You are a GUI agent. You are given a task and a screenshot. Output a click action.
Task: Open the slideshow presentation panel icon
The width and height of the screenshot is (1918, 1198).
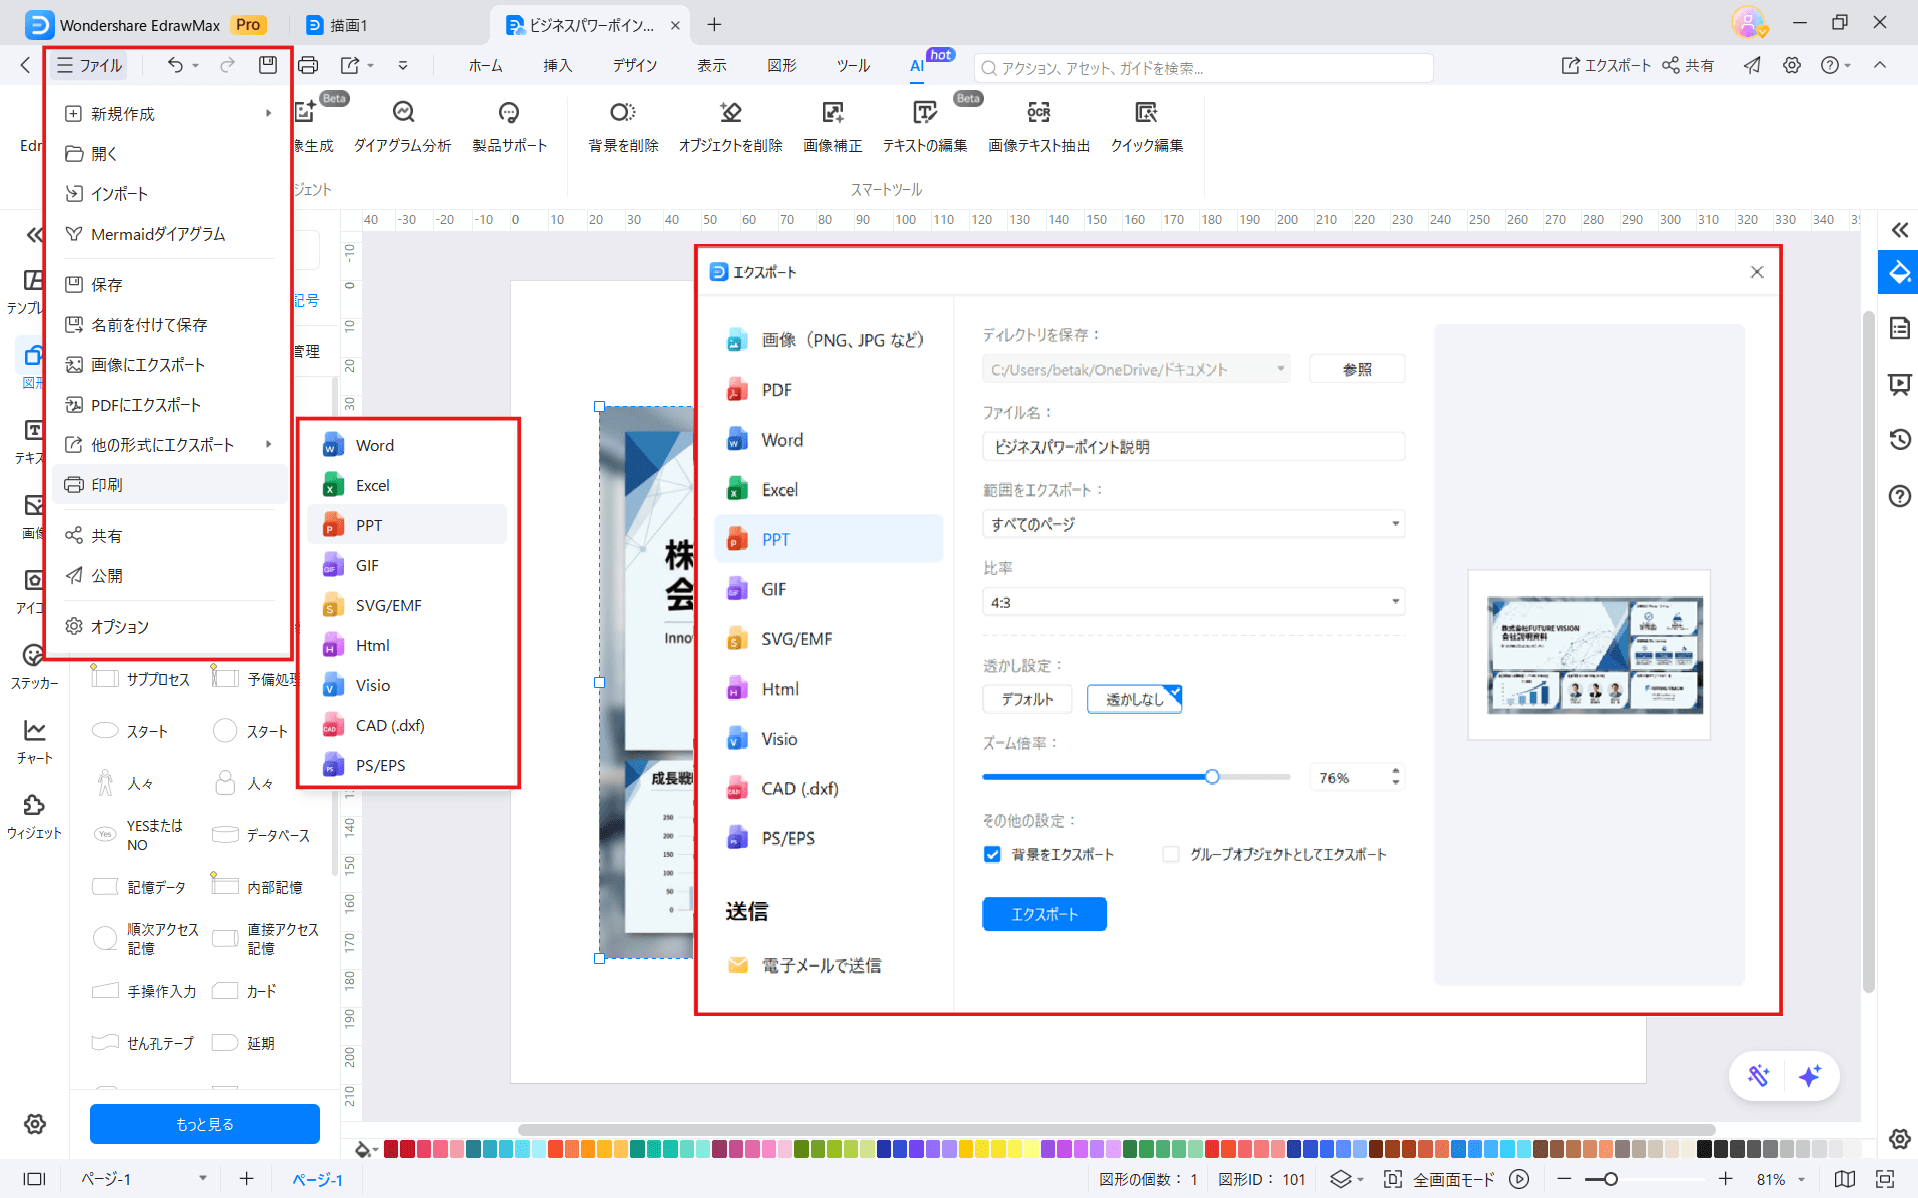(x=1897, y=384)
